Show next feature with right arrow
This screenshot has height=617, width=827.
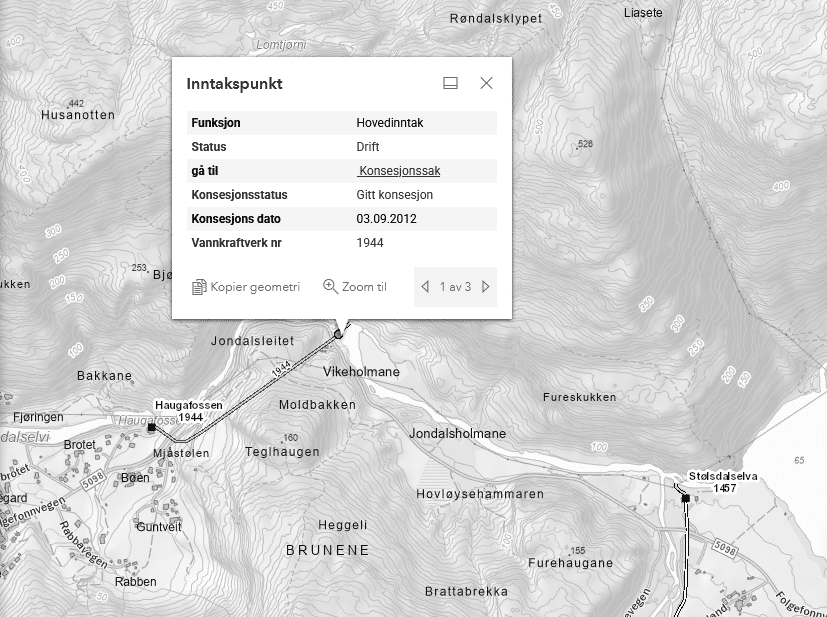point(486,287)
